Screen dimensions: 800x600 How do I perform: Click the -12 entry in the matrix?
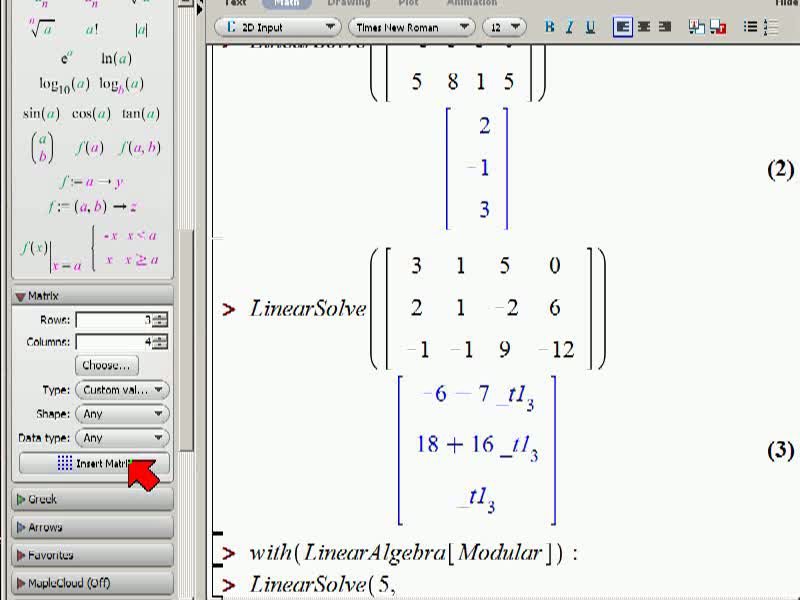557,350
